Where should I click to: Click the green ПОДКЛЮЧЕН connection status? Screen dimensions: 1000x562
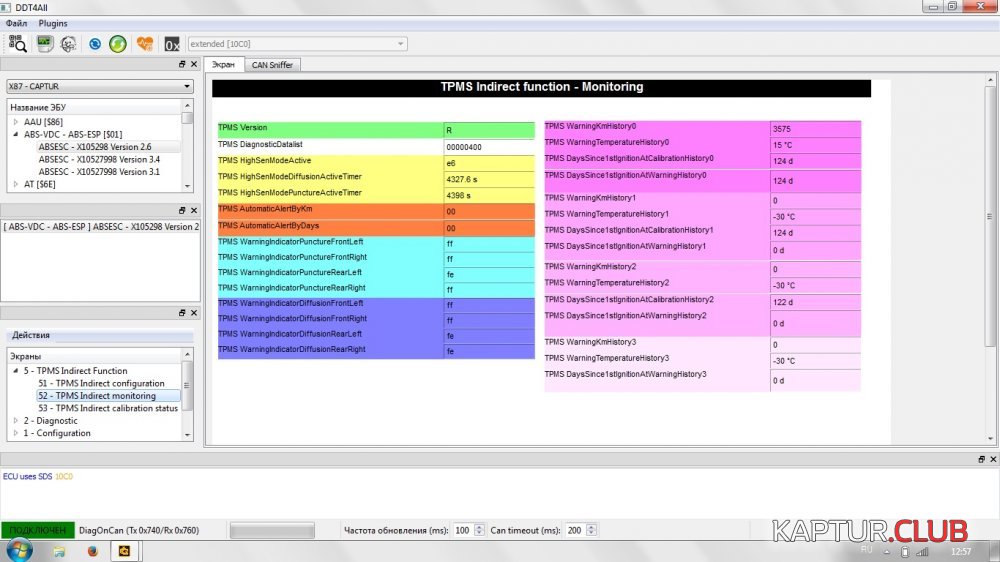tap(38, 530)
